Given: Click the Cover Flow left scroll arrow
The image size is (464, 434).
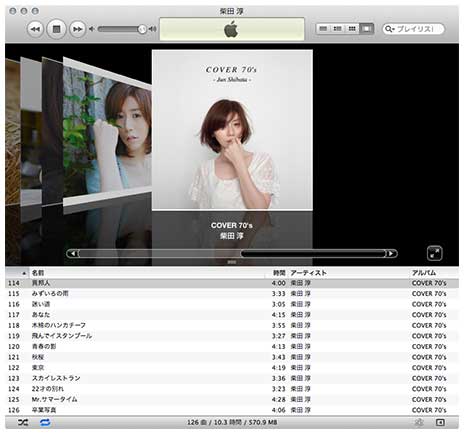Looking at the screenshot, I should point(73,254).
